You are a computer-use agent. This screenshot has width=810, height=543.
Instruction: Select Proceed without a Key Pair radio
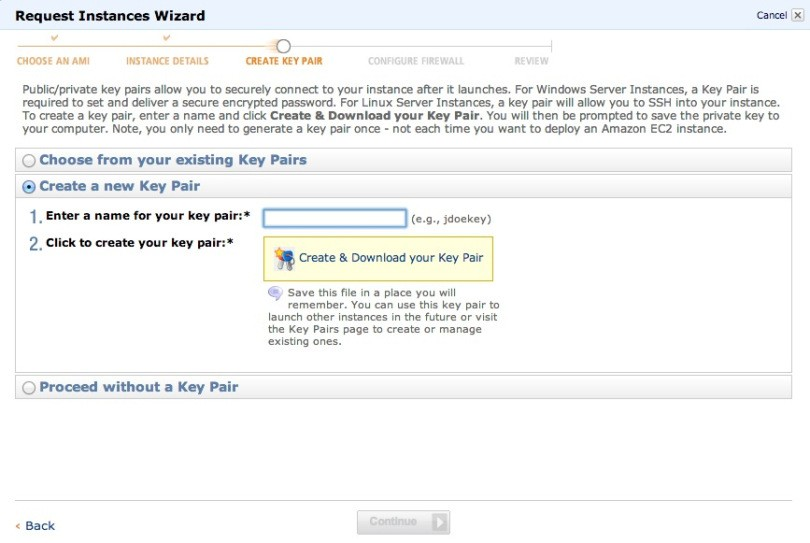[29, 387]
